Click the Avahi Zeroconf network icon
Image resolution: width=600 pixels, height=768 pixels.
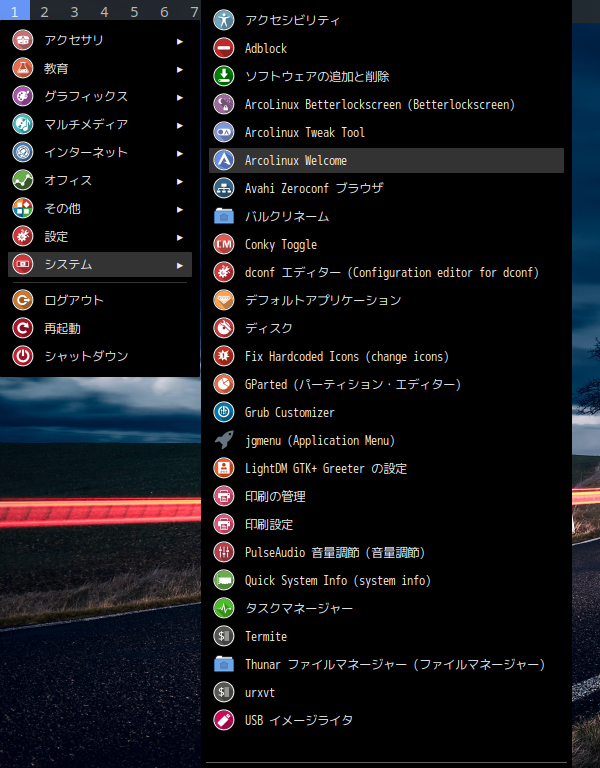pyautogui.click(x=224, y=188)
